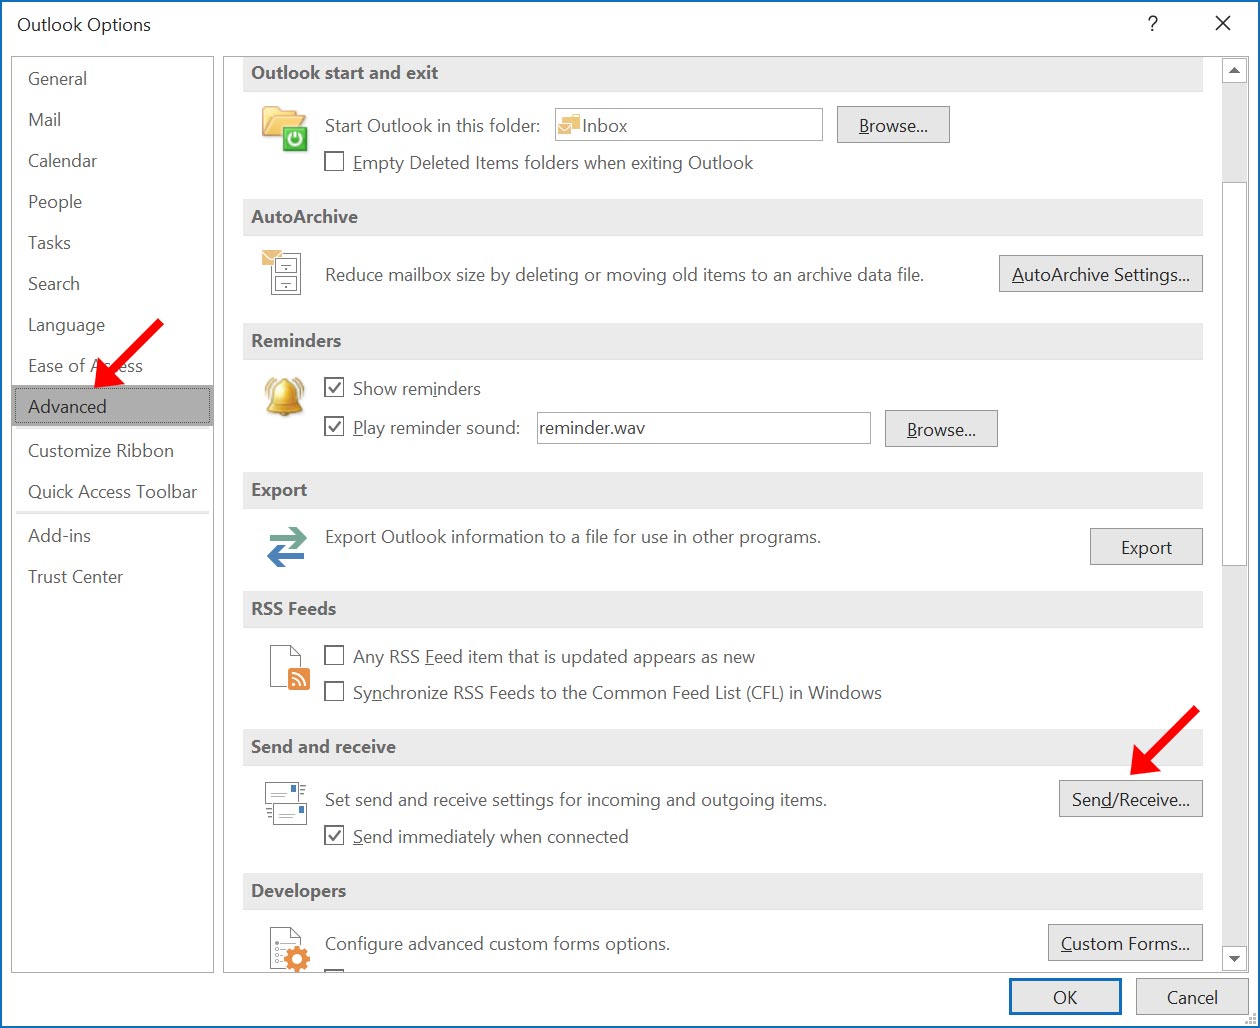
Task: Select the Add-ins category
Action: tap(112, 536)
